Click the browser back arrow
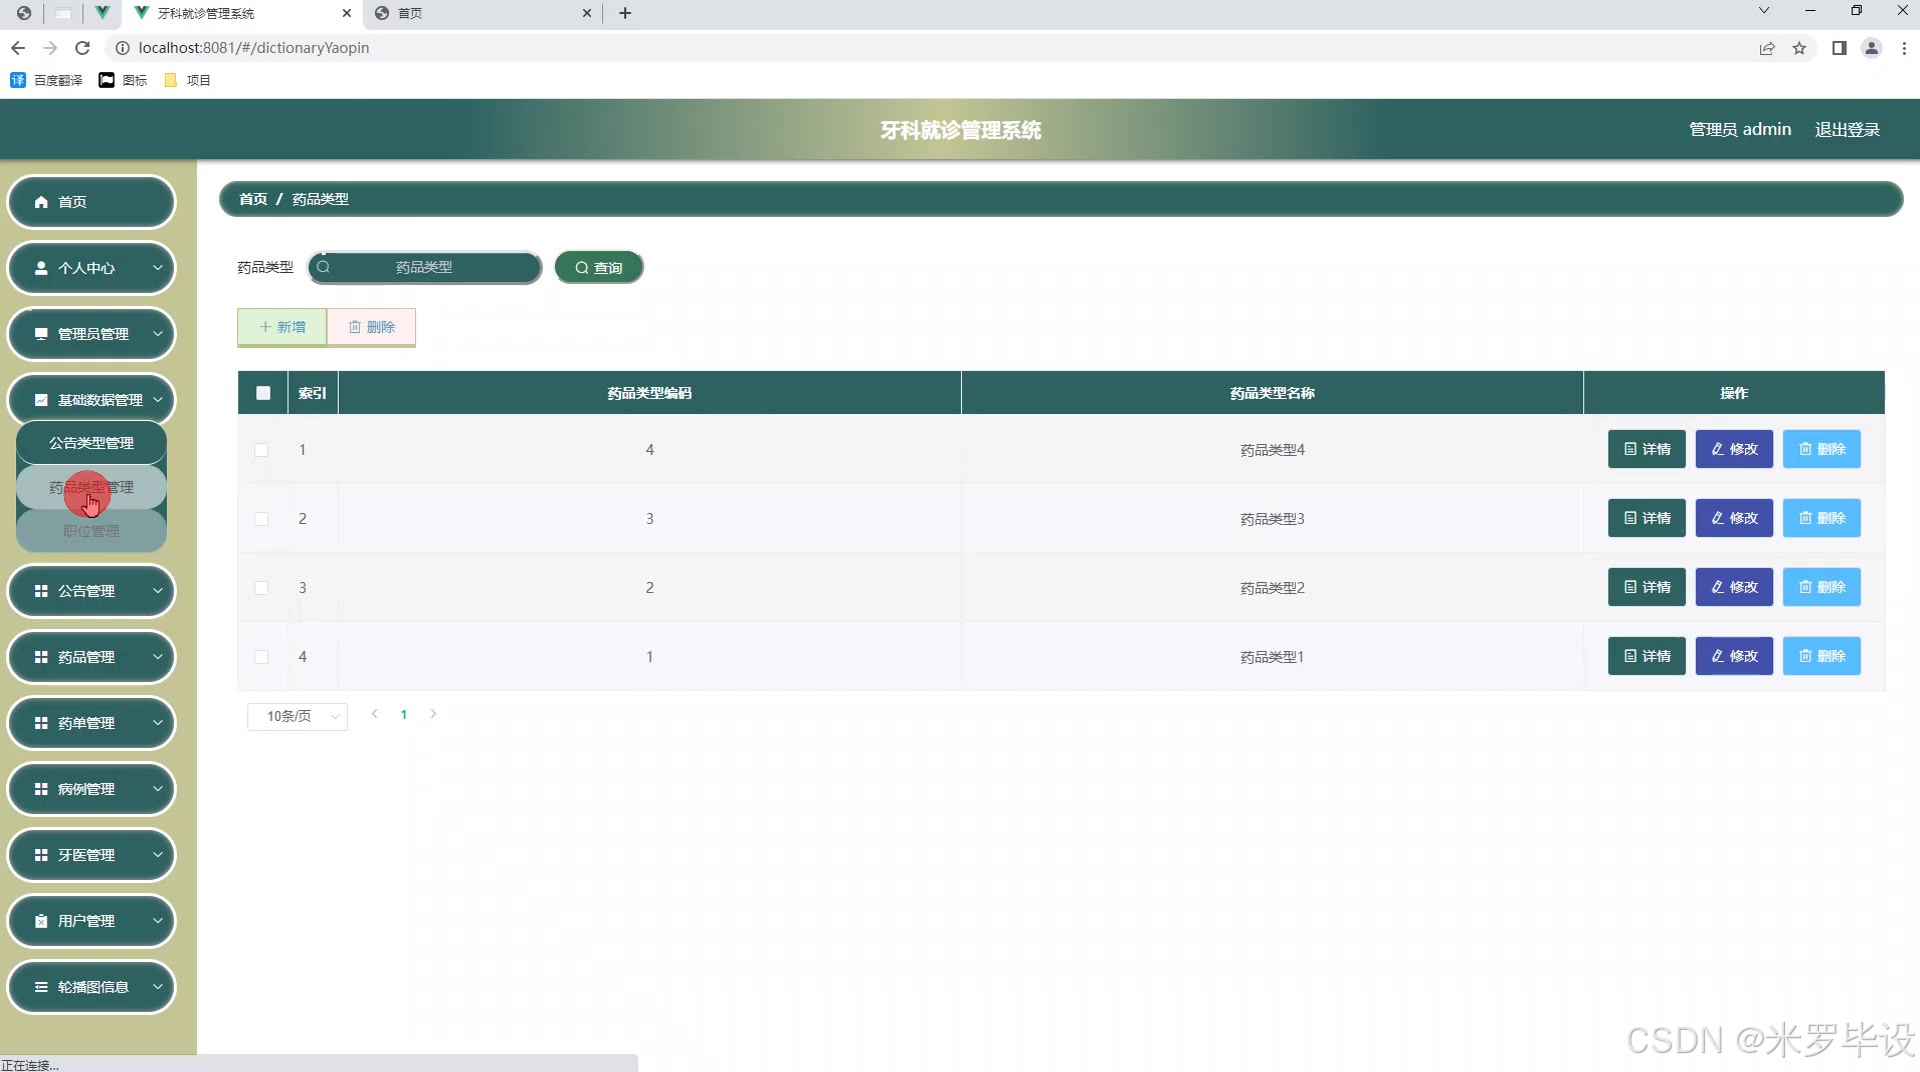This screenshot has height=1072, width=1920. (x=18, y=48)
